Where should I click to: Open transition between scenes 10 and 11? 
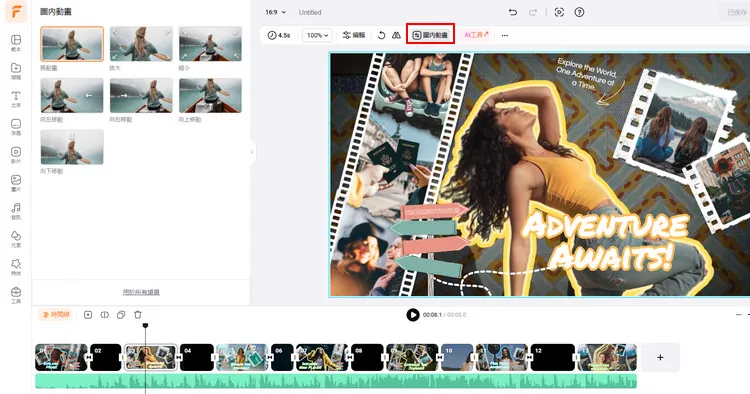pos(474,357)
